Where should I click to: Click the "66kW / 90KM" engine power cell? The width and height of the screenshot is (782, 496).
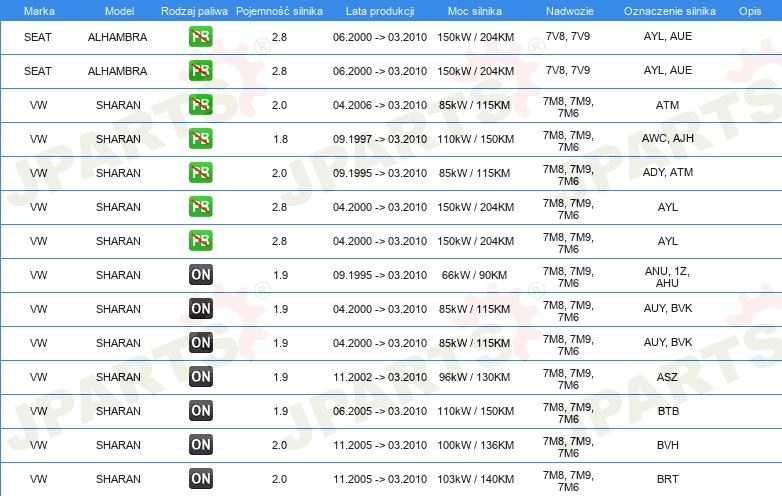pos(474,275)
